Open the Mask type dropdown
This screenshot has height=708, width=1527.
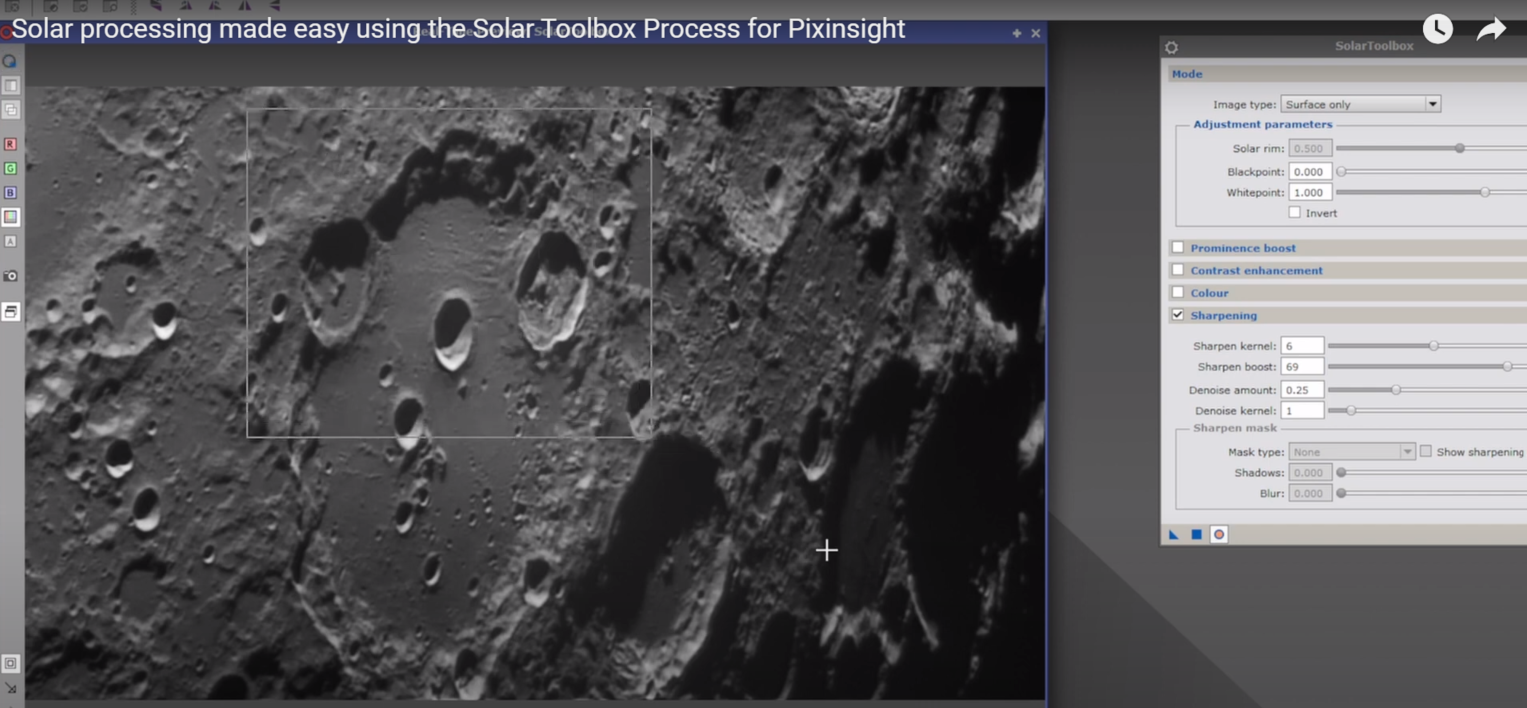point(1352,452)
